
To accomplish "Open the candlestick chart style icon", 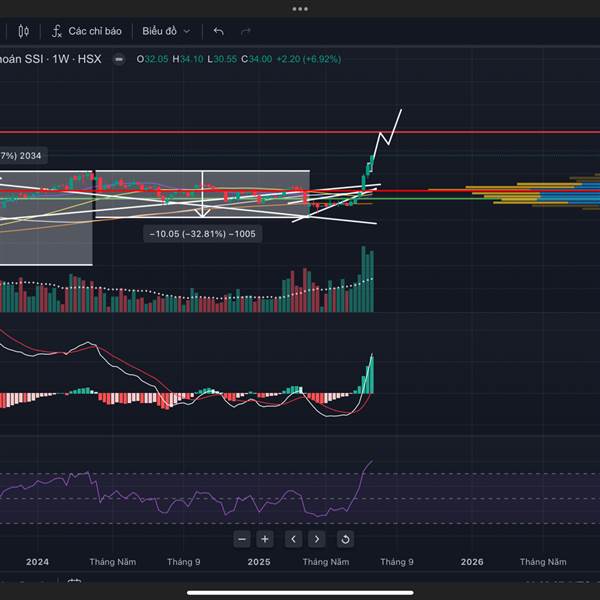I will [x=23, y=31].
